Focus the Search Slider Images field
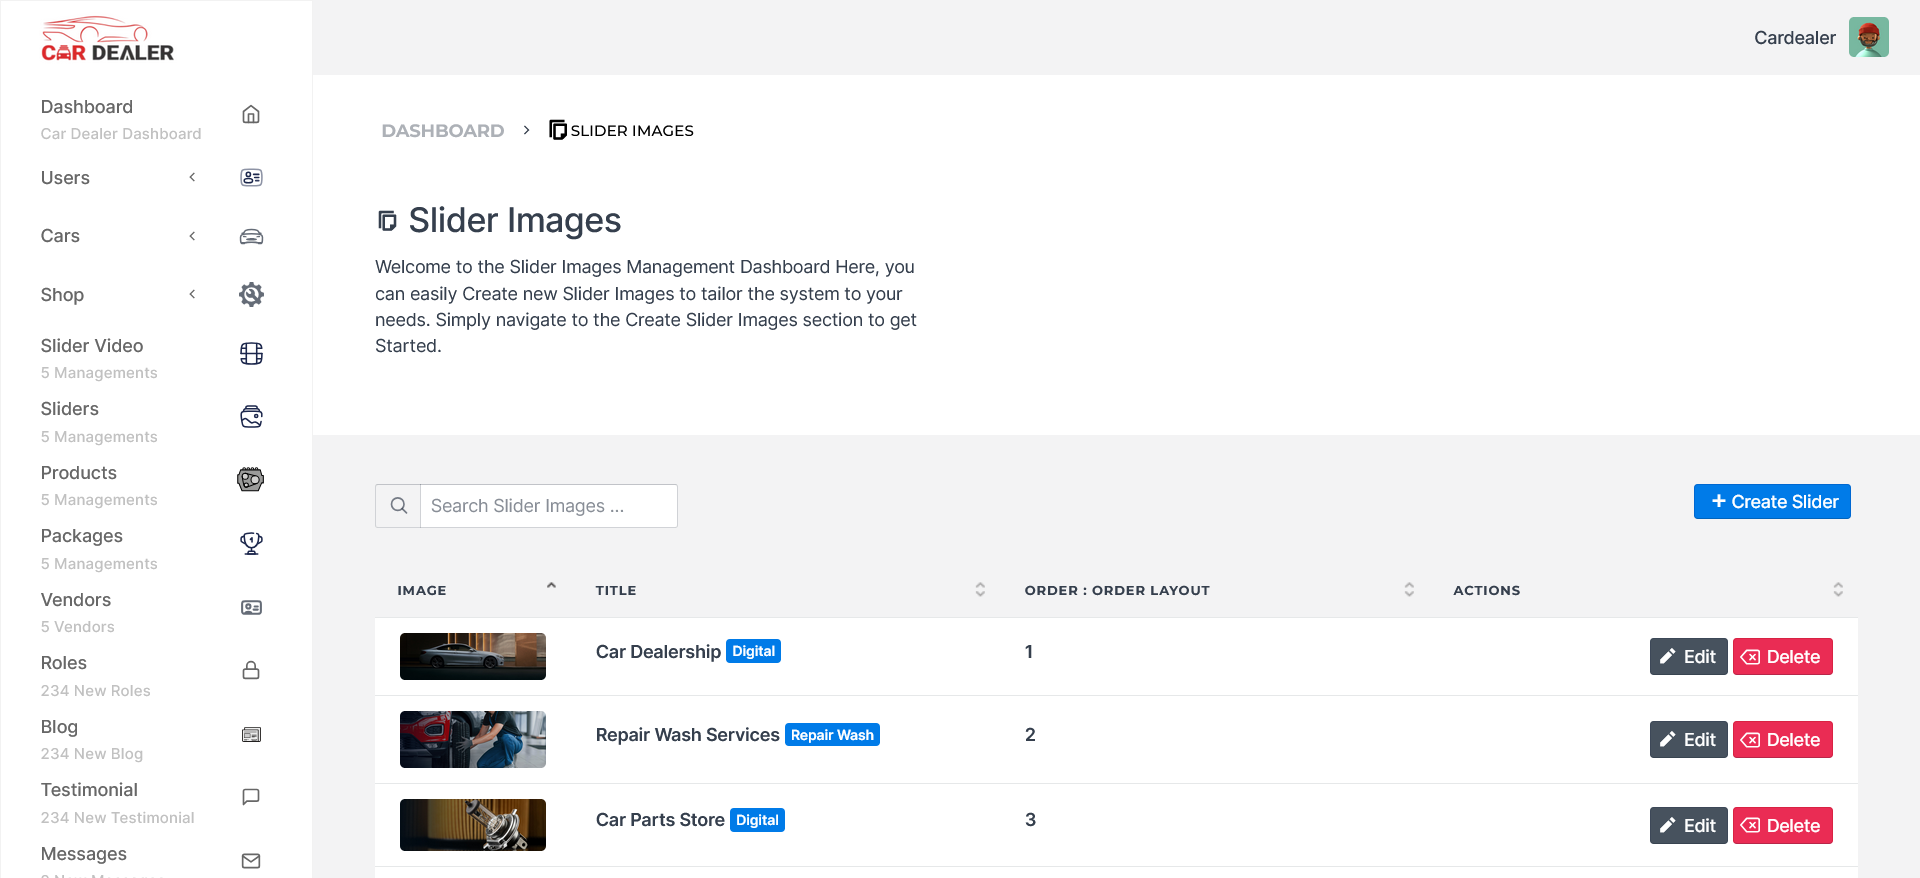 tap(548, 506)
